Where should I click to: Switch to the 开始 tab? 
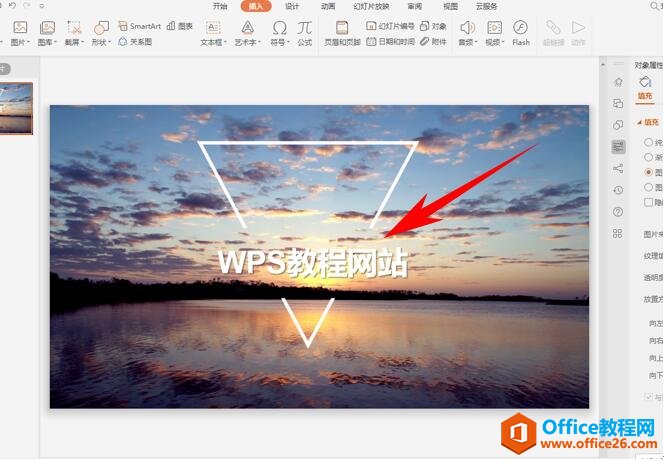220,6
